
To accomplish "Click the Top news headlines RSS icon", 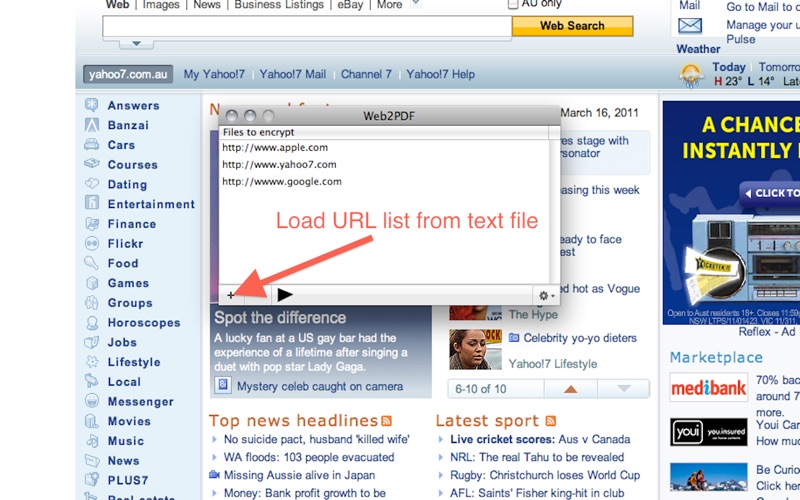I will click(387, 421).
